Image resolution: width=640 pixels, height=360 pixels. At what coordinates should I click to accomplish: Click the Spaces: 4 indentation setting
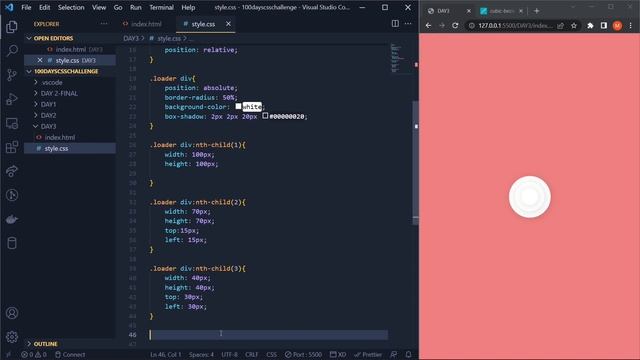[x=201, y=355]
